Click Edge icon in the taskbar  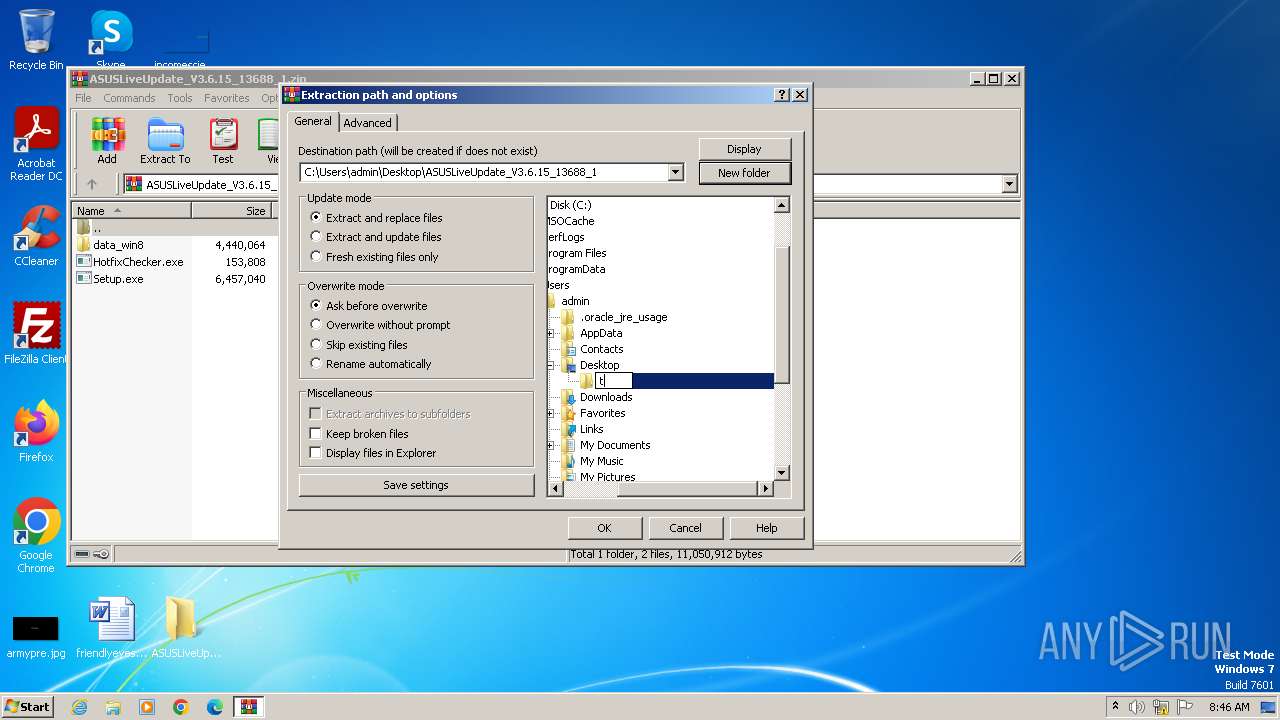[x=215, y=707]
